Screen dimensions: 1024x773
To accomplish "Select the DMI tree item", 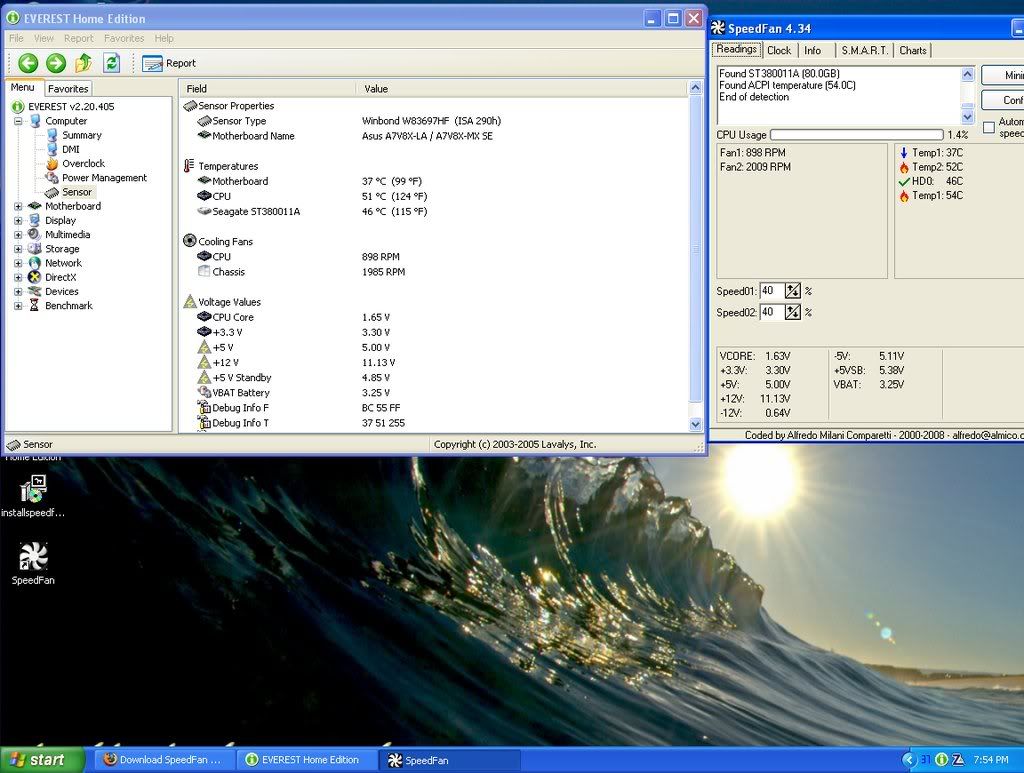I will tap(71, 150).
